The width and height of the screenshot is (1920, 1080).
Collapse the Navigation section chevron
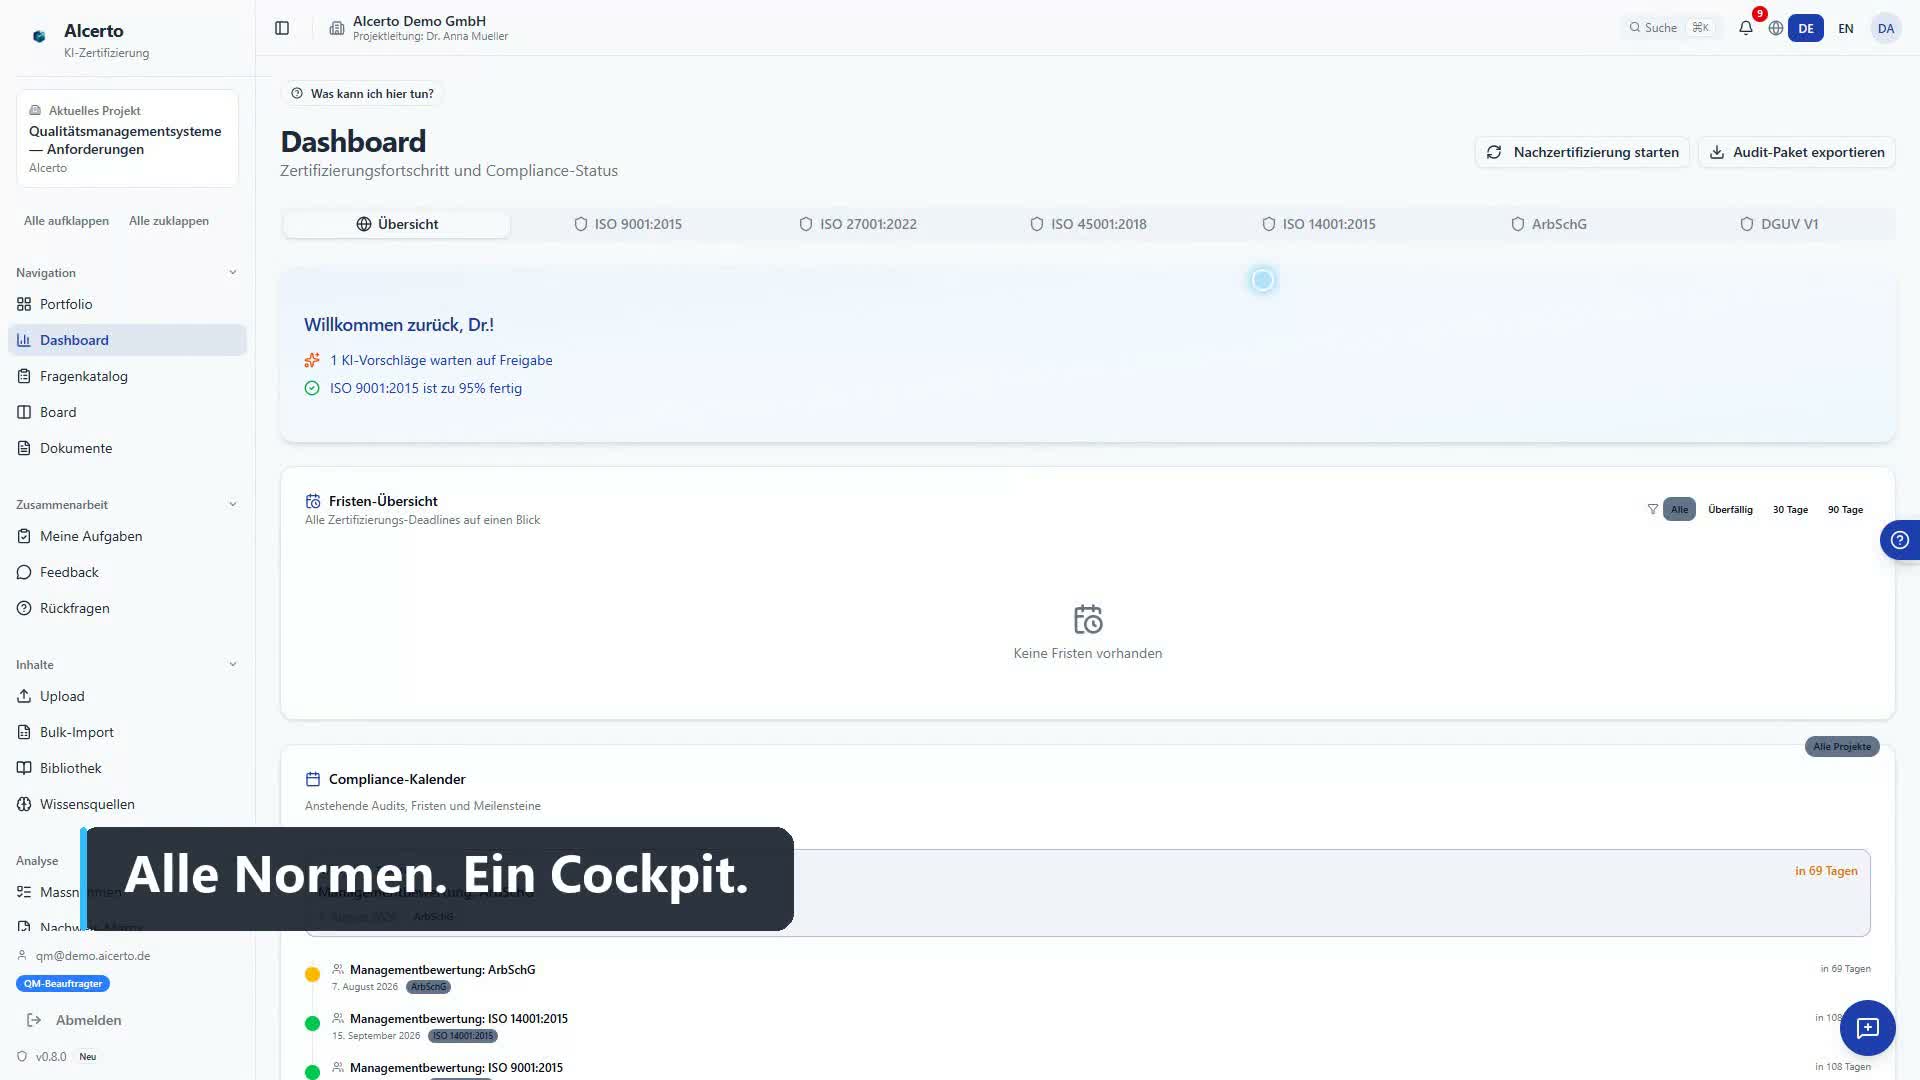coord(233,272)
